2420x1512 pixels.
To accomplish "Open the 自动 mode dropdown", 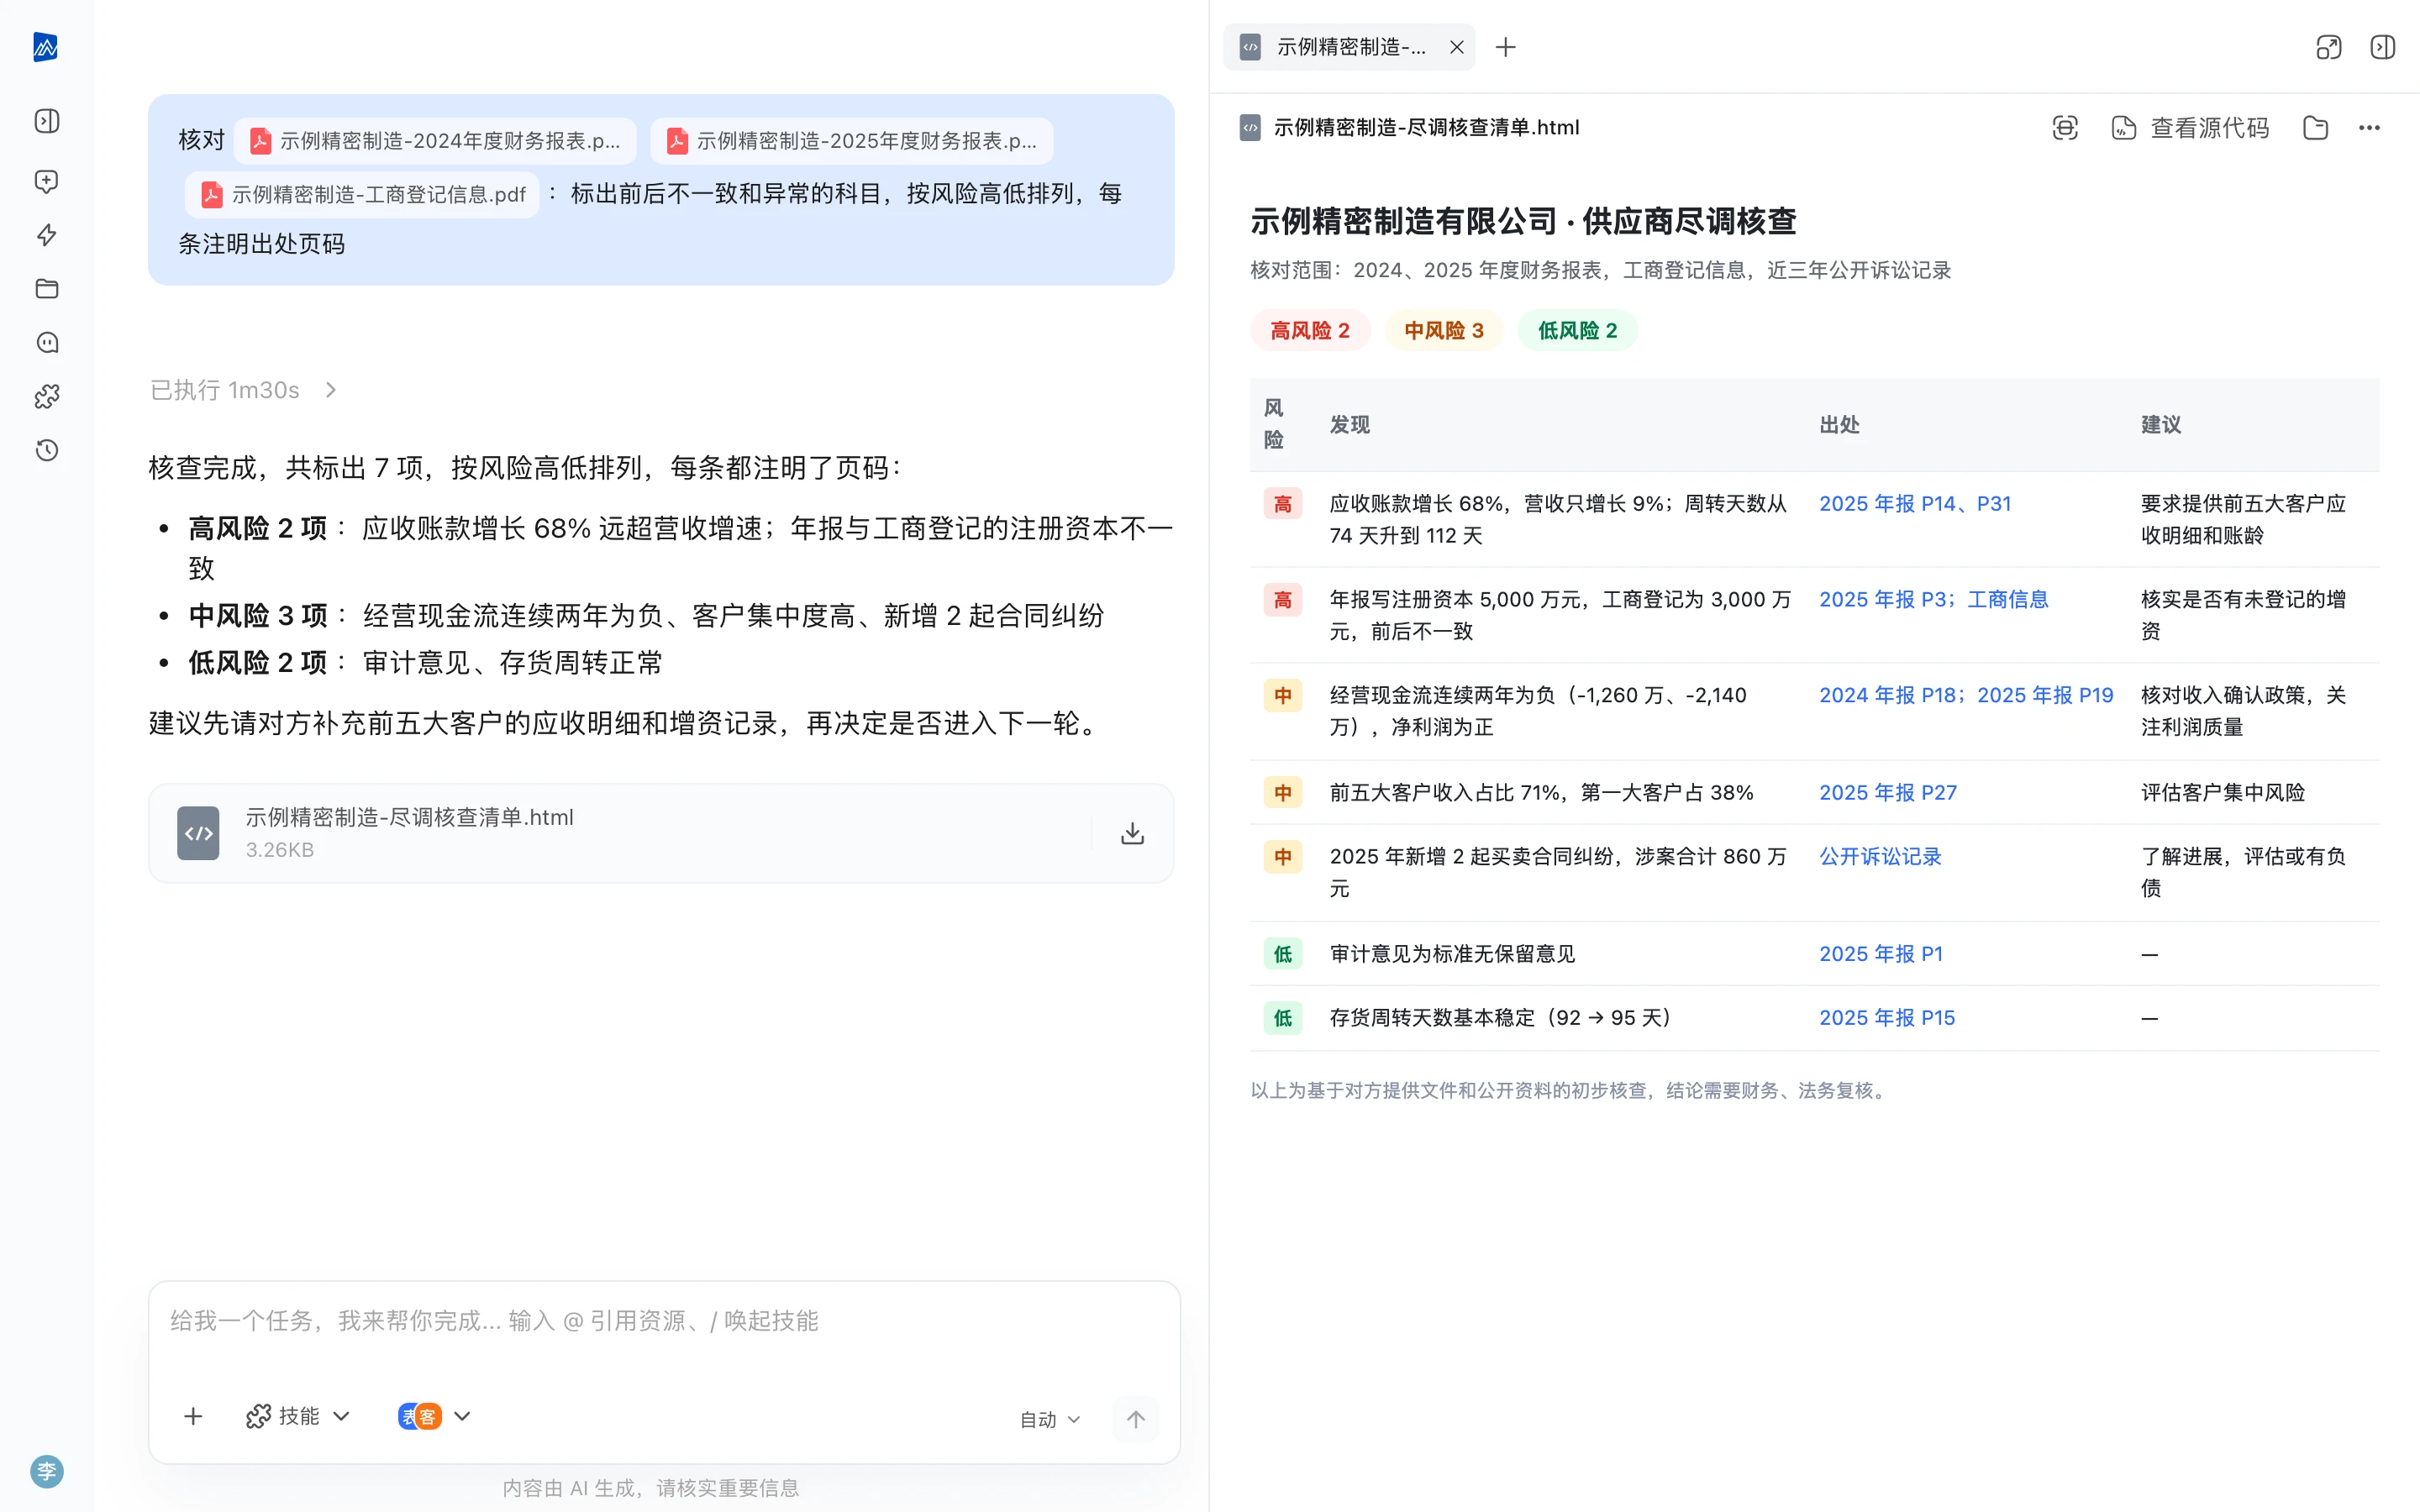I will tap(1050, 1419).
